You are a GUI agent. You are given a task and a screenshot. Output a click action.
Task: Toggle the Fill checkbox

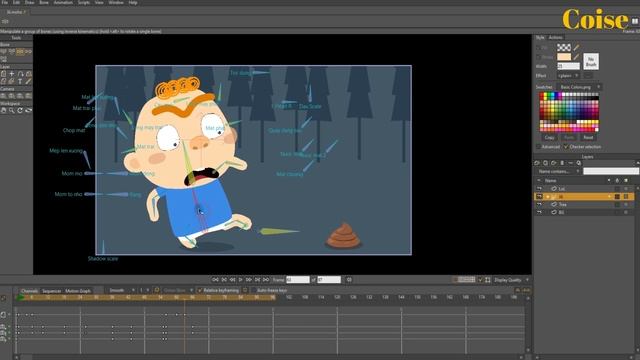coord(538,48)
